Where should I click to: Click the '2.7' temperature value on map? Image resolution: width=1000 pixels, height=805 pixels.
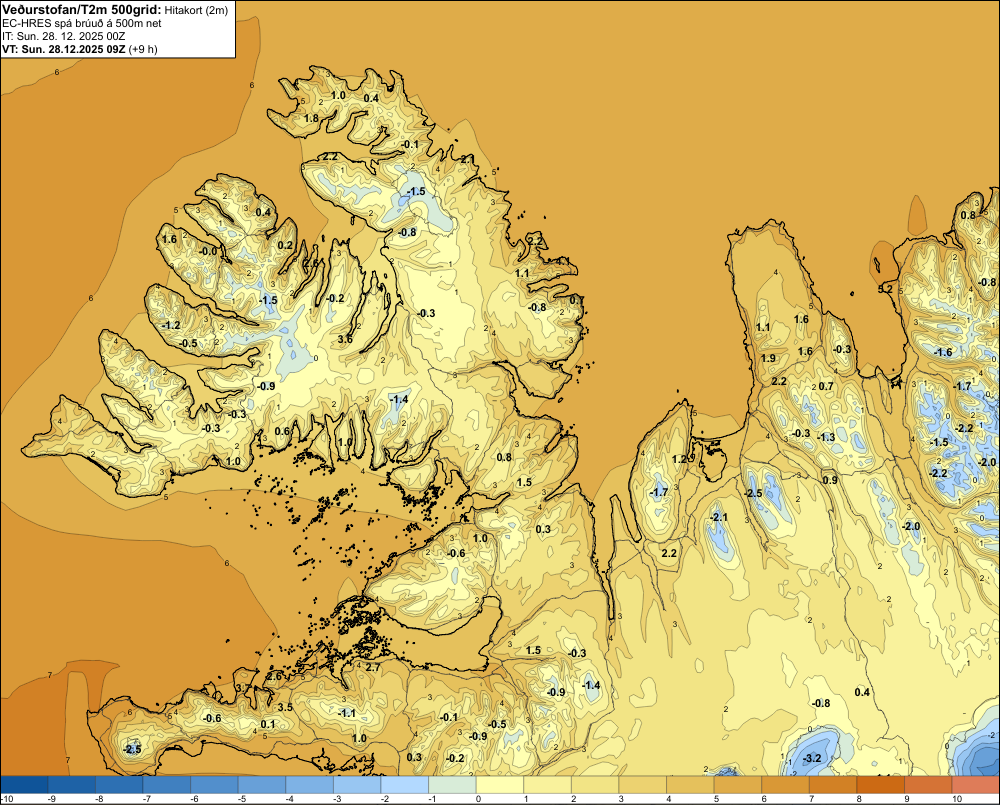pyautogui.click(x=372, y=667)
